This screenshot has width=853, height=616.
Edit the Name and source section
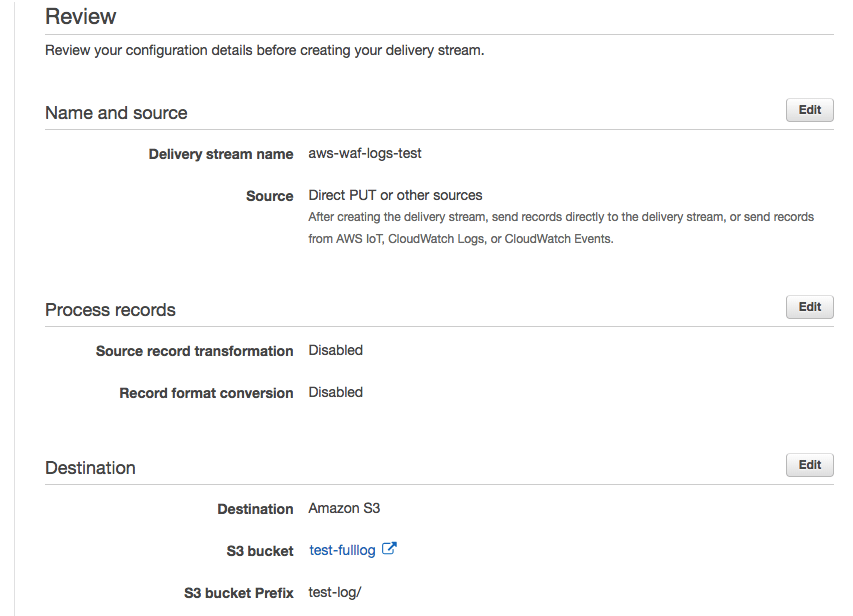click(x=809, y=110)
